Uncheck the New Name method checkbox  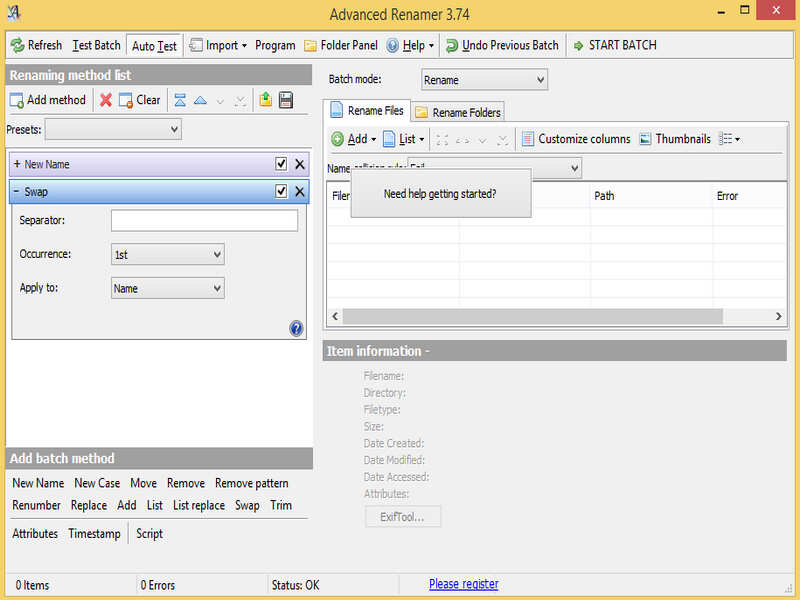tap(281, 163)
